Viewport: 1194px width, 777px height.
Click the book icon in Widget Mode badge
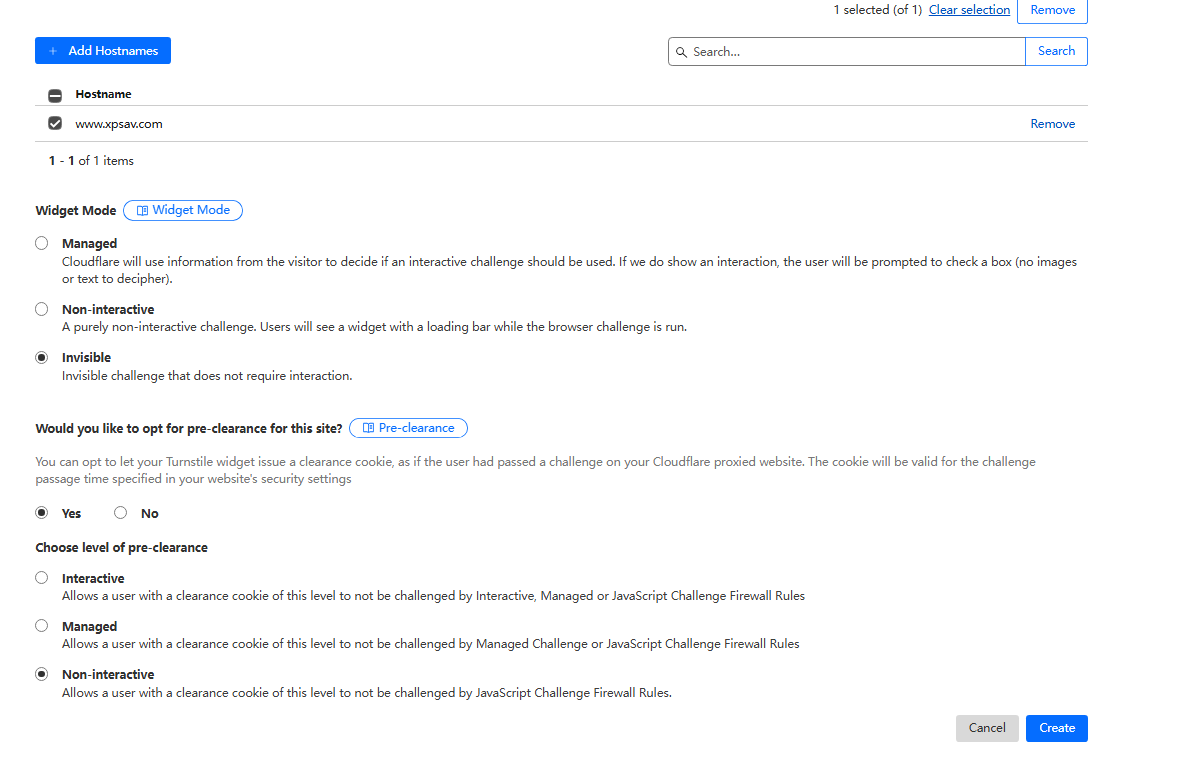pos(142,211)
